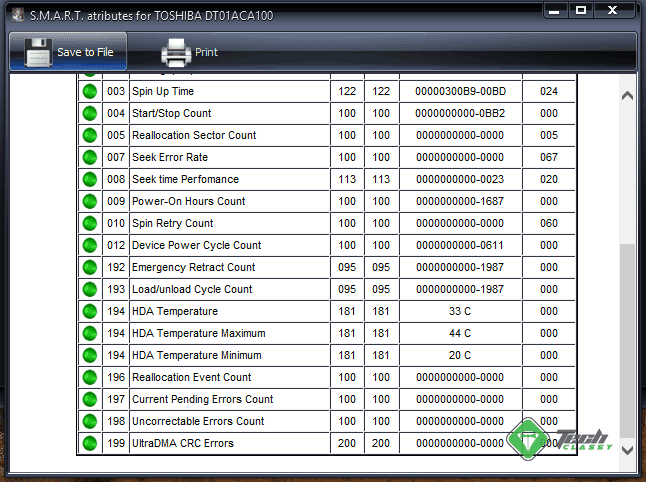Click green status icon for Current Pending Errors Count
Viewport: 646px width, 482px height.
pyautogui.click(x=90, y=399)
